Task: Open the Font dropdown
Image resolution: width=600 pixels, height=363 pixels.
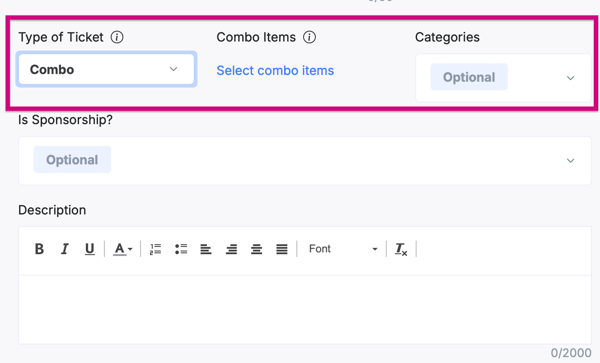Action: click(x=343, y=249)
